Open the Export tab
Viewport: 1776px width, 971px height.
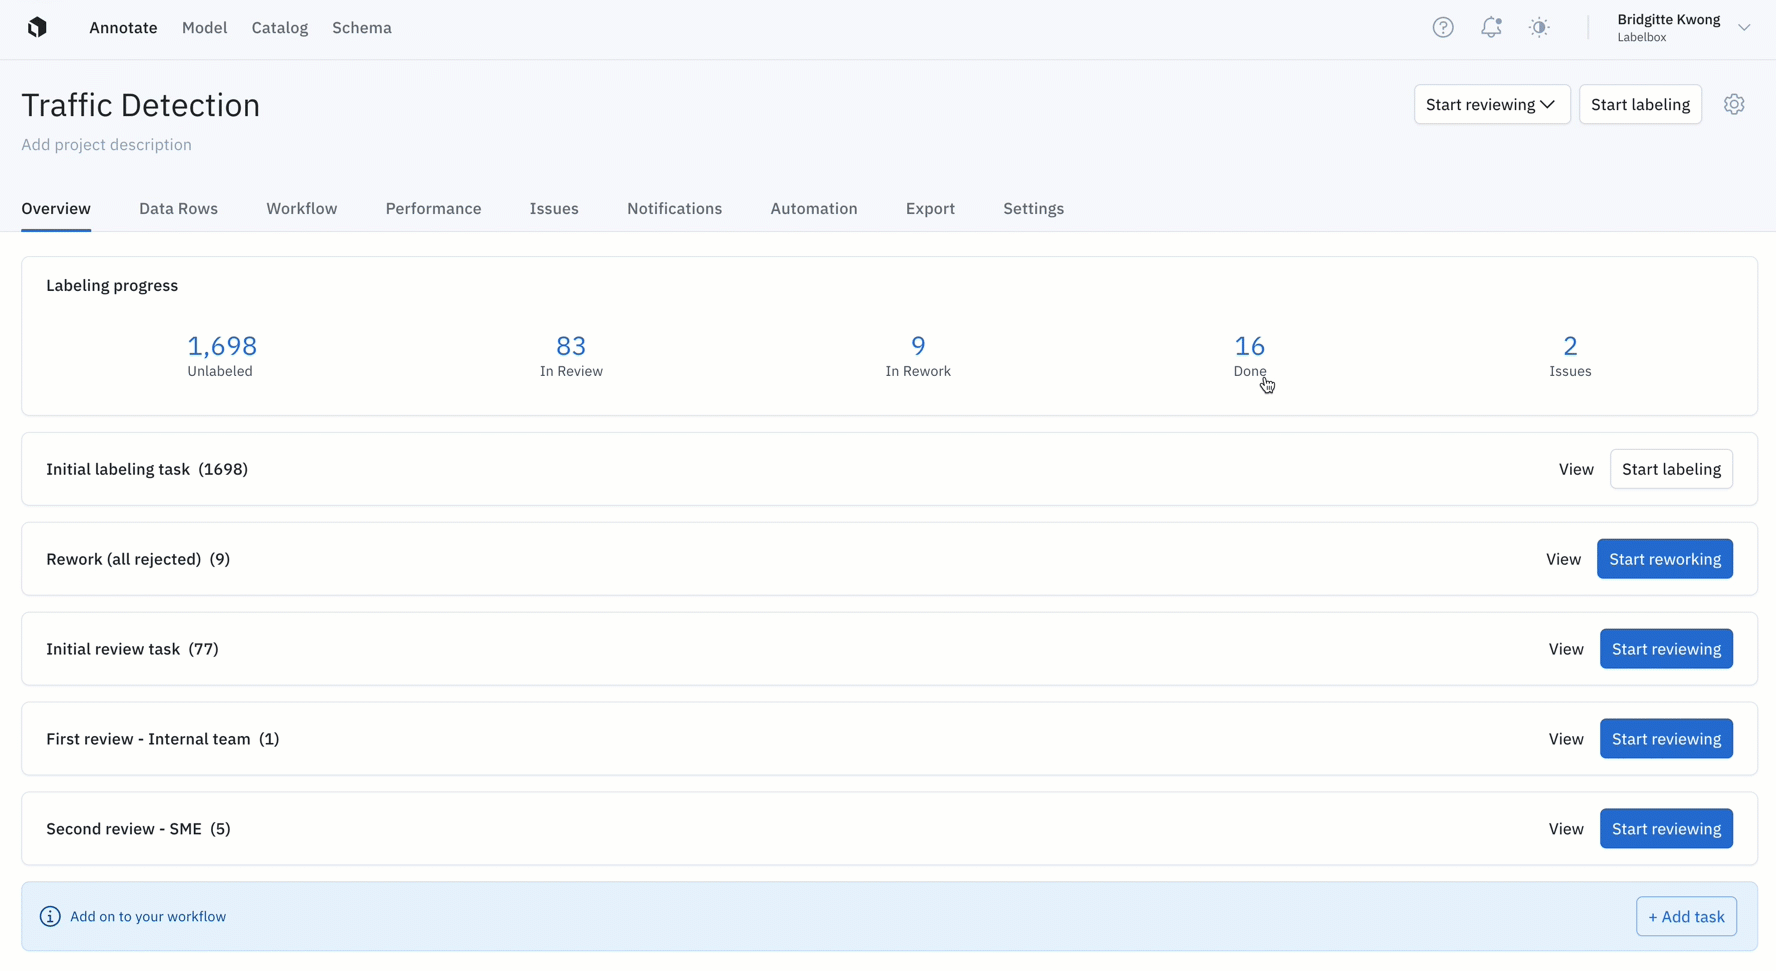click(930, 208)
